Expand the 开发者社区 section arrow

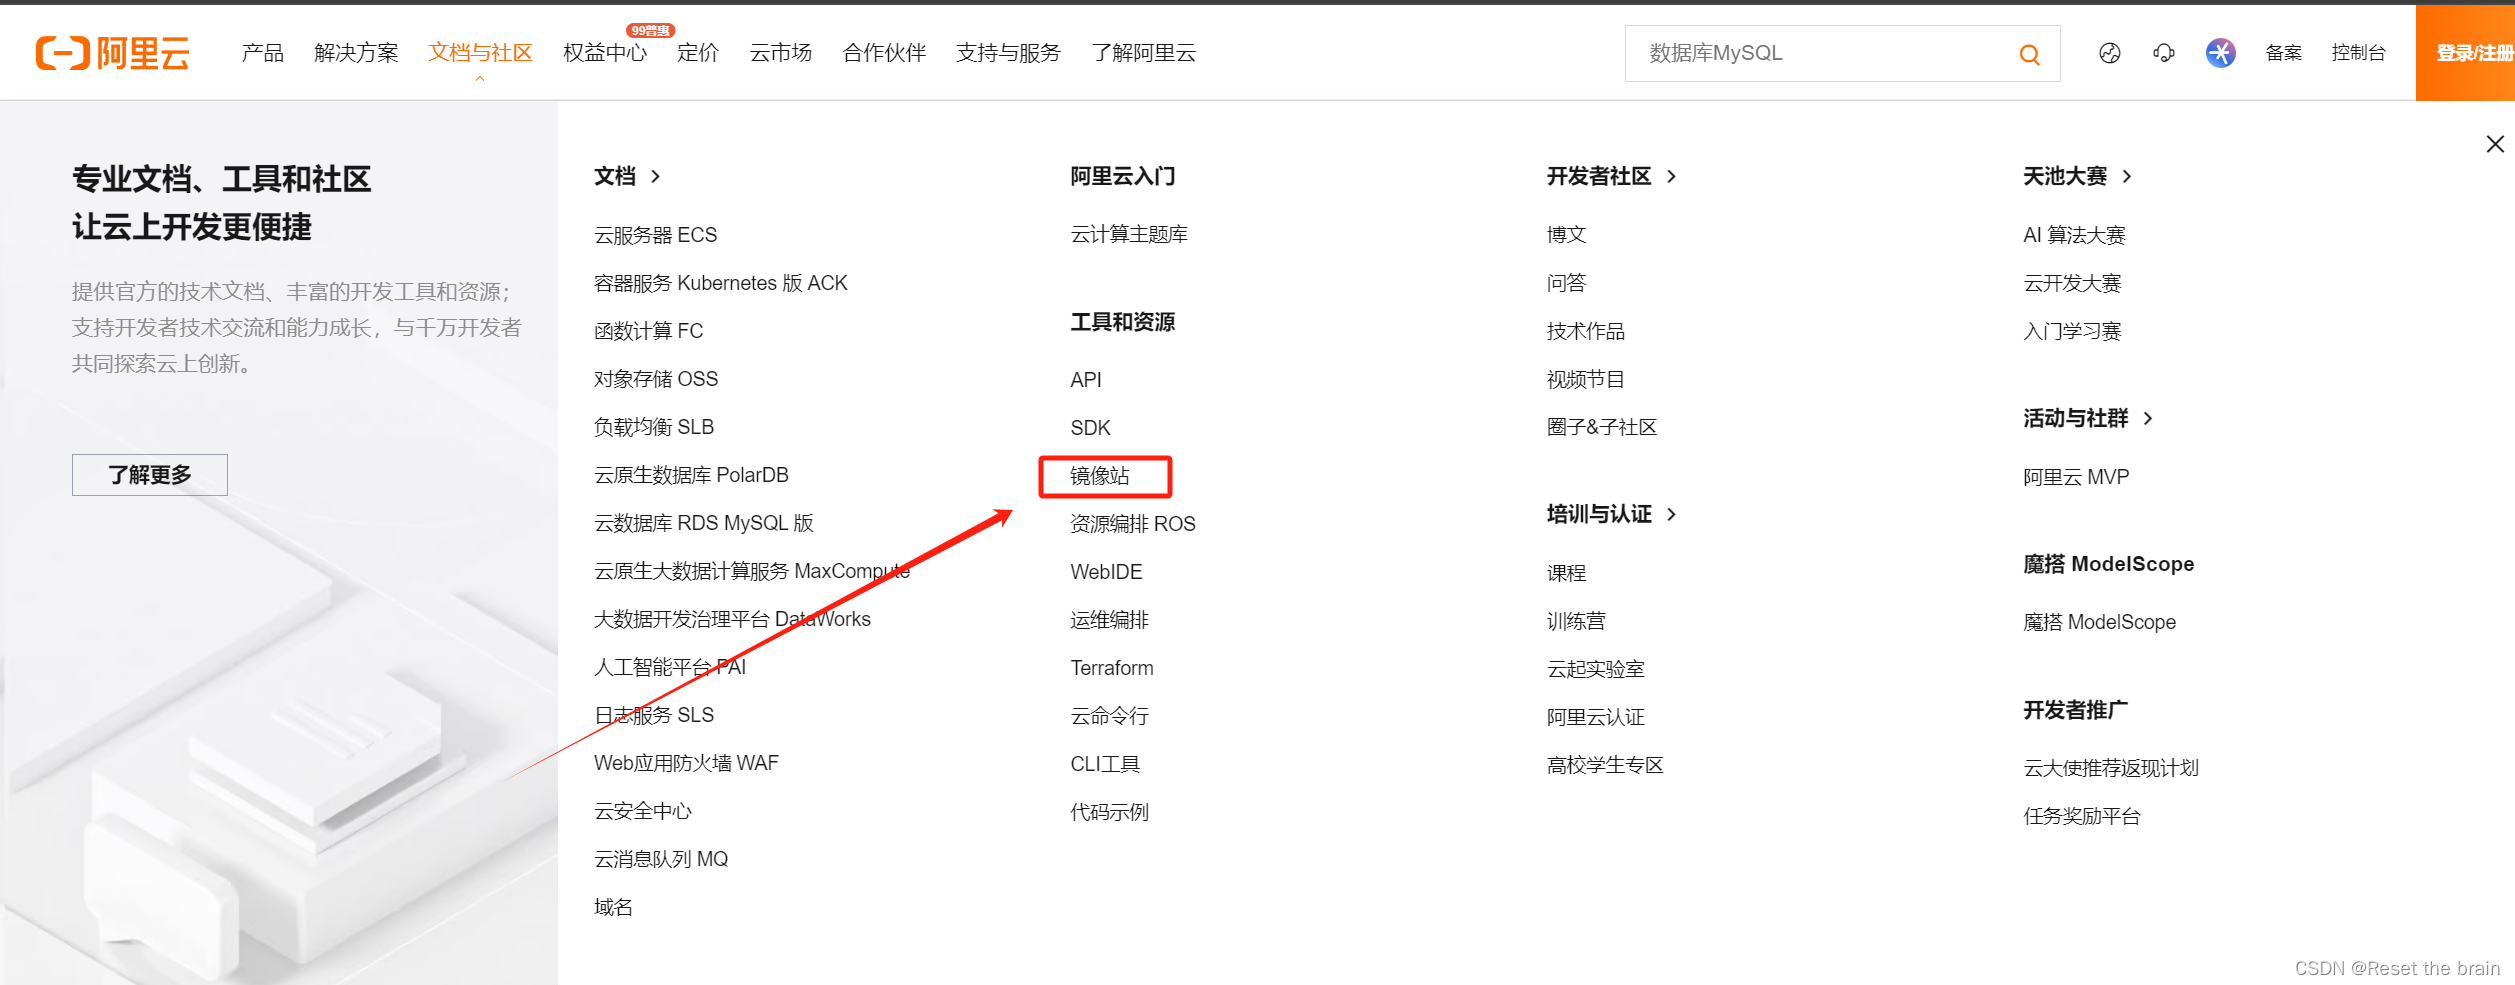click(x=1671, y=176)
